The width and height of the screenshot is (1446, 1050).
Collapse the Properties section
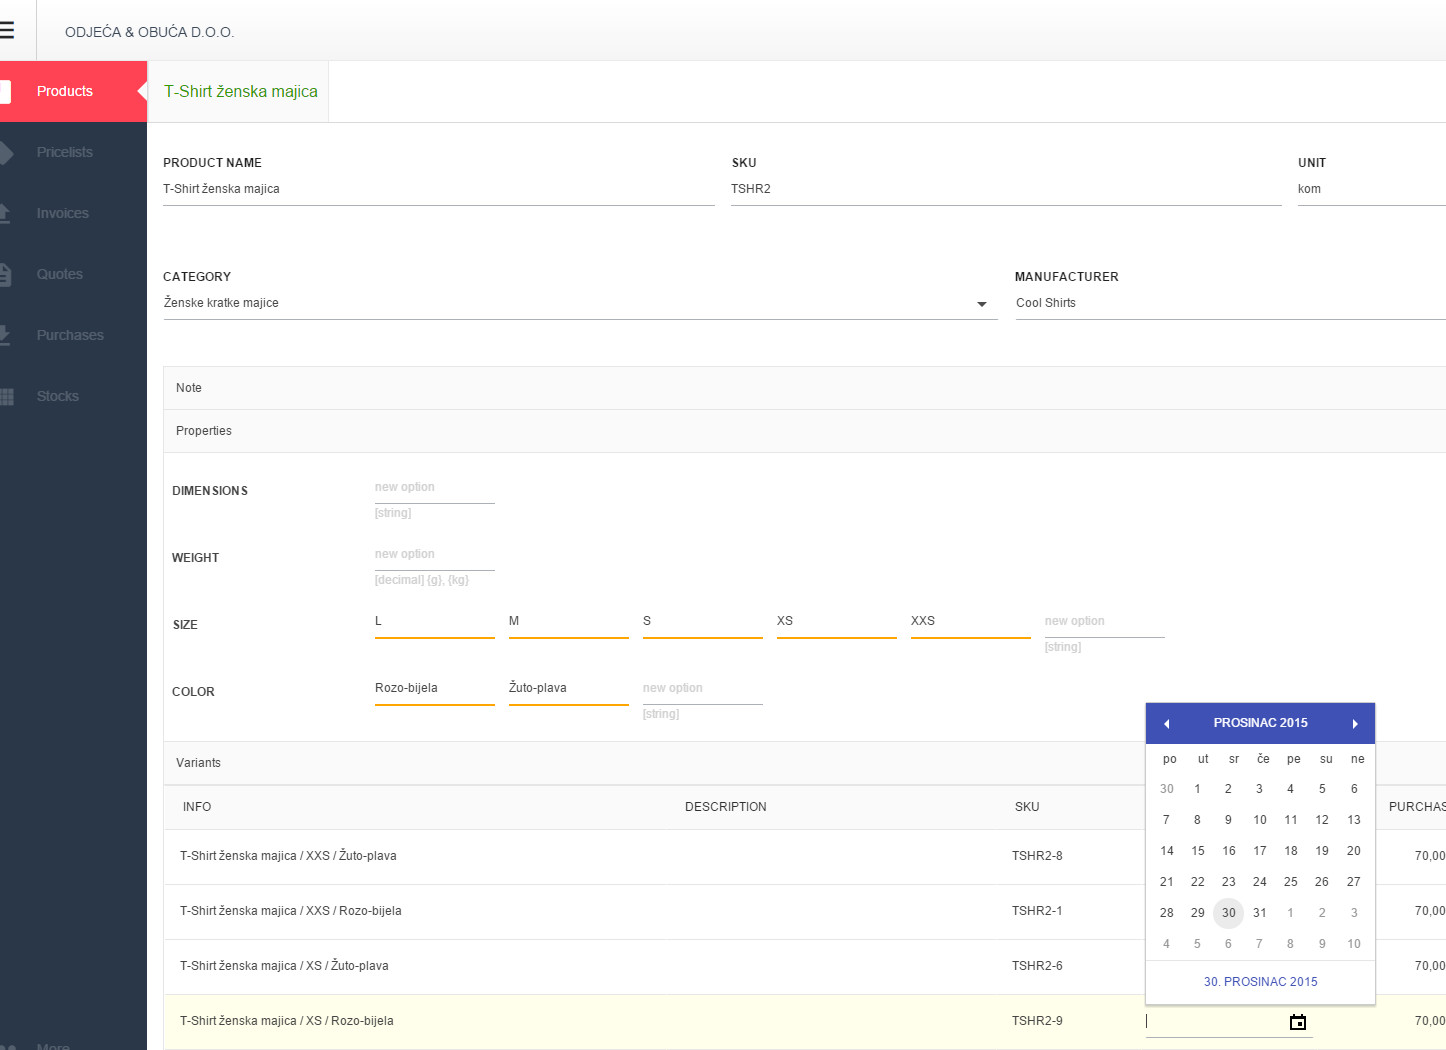(804, 431)
